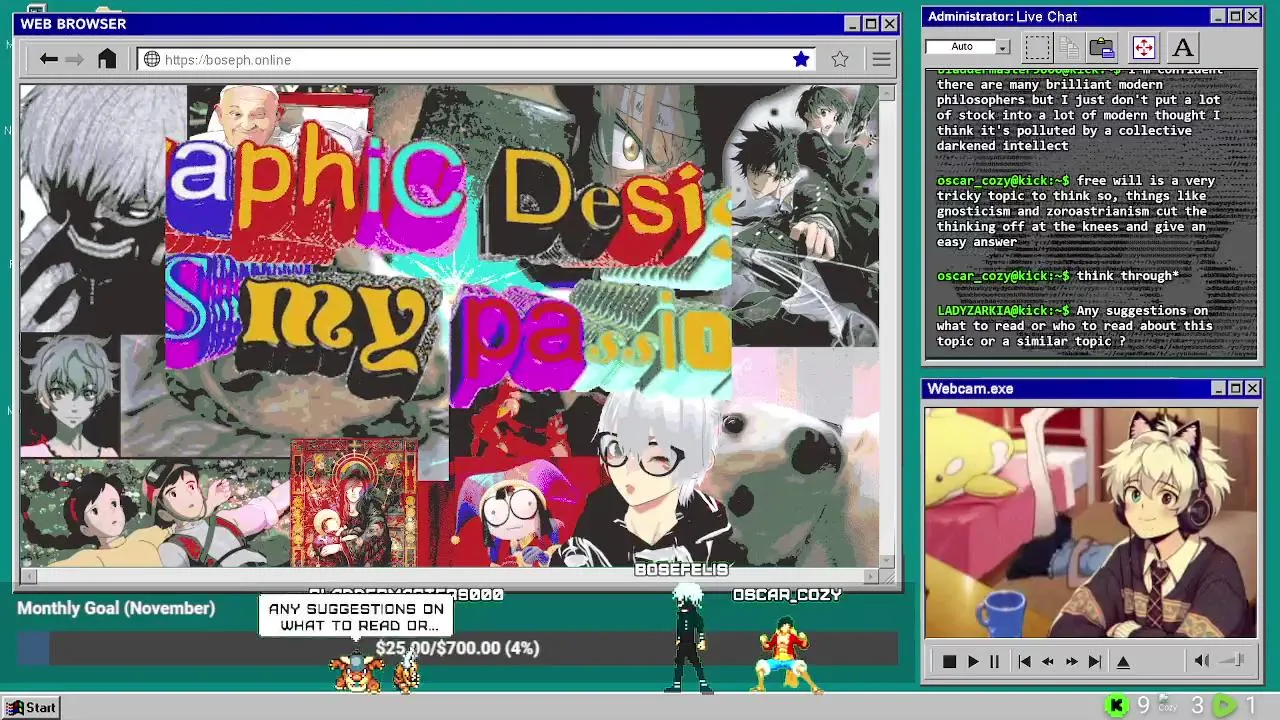
Task: Close the Web Browser window
Action: coord(889,24)
